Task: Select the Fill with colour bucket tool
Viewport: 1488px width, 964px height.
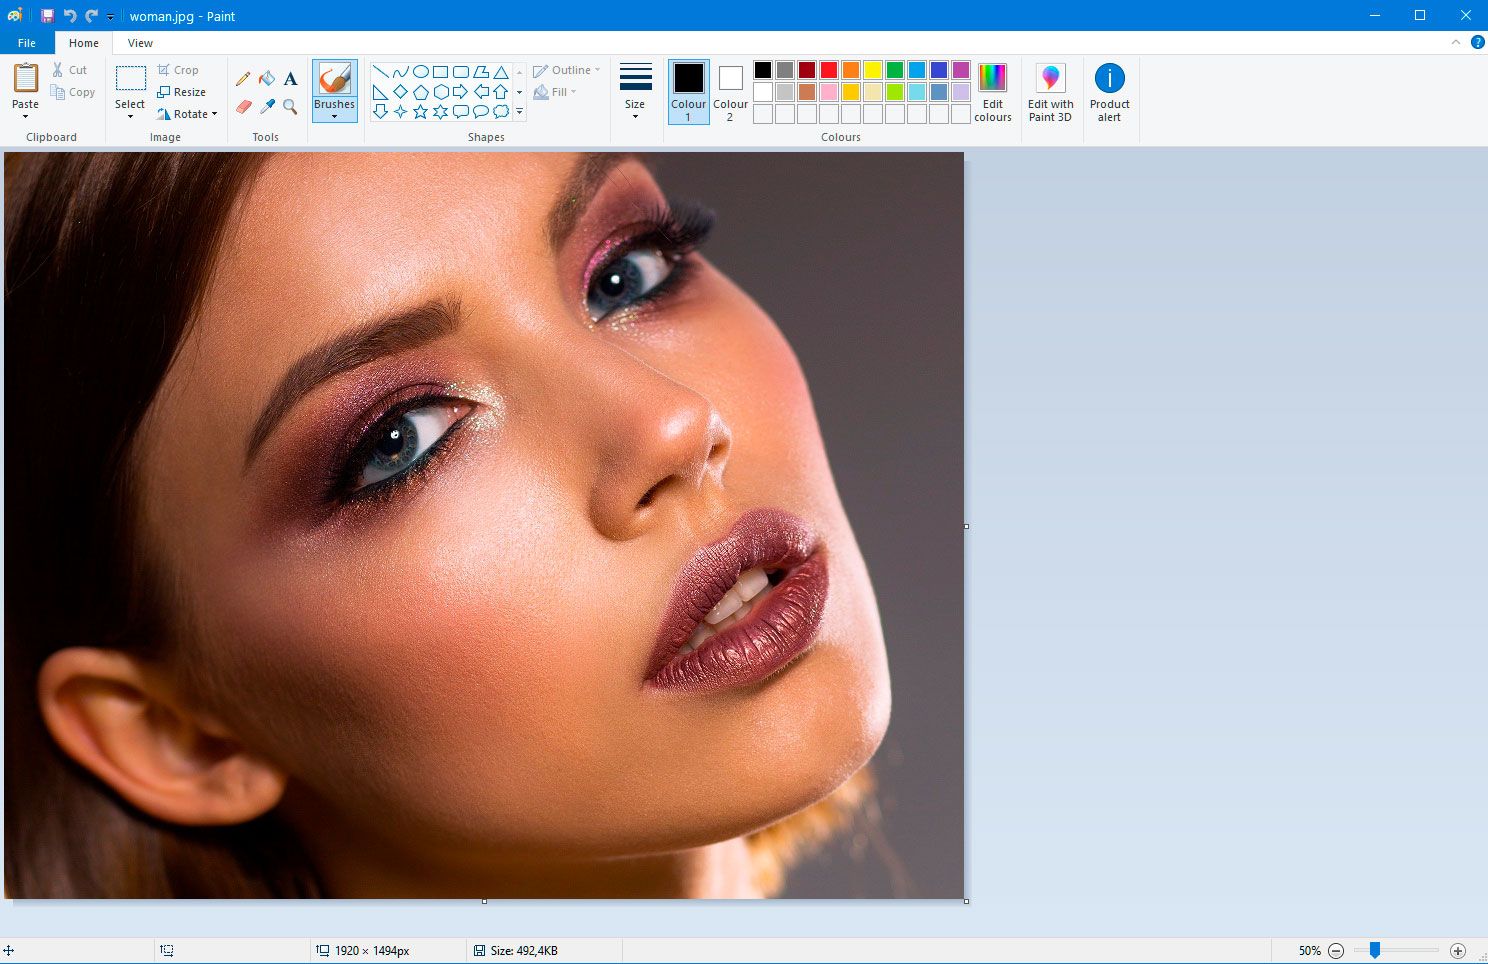Action: [267, 77]
